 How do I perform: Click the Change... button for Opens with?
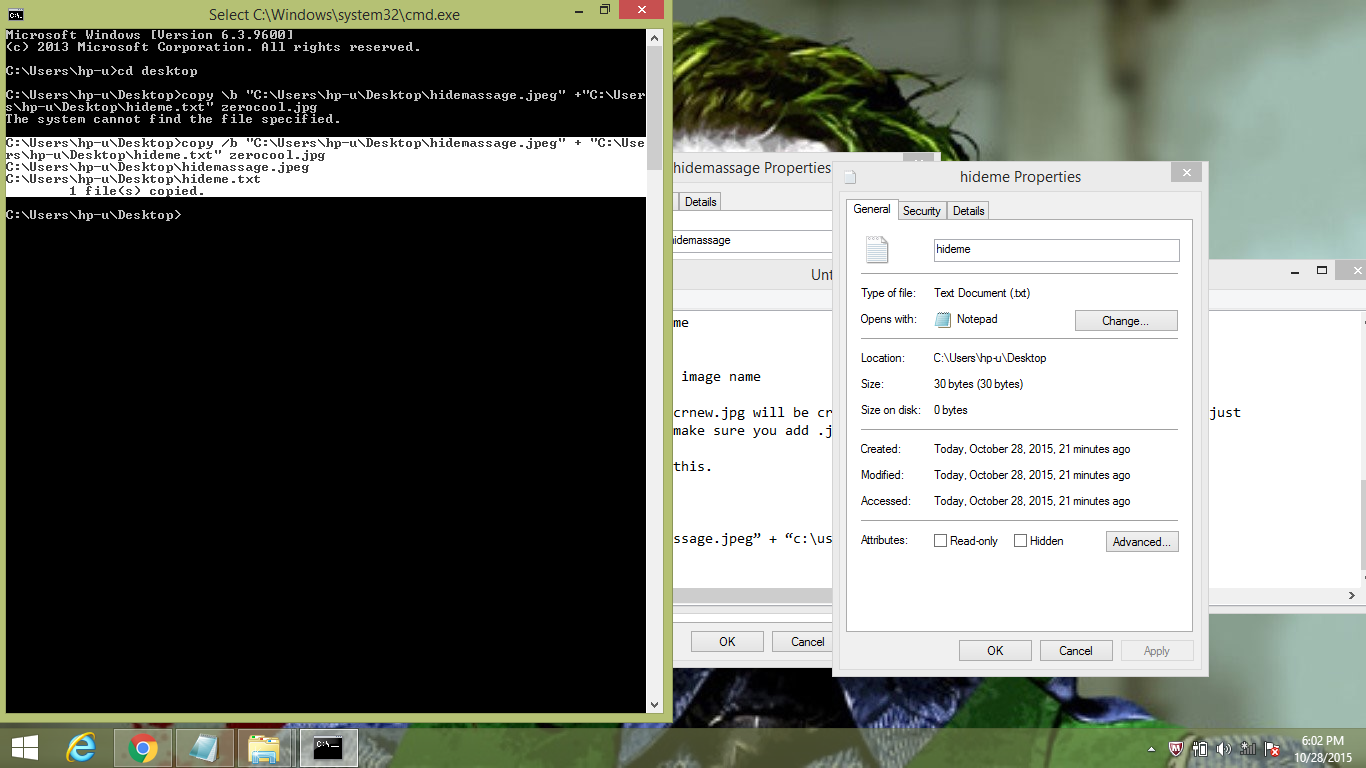pyautogui.click(x=1126, y=321)
